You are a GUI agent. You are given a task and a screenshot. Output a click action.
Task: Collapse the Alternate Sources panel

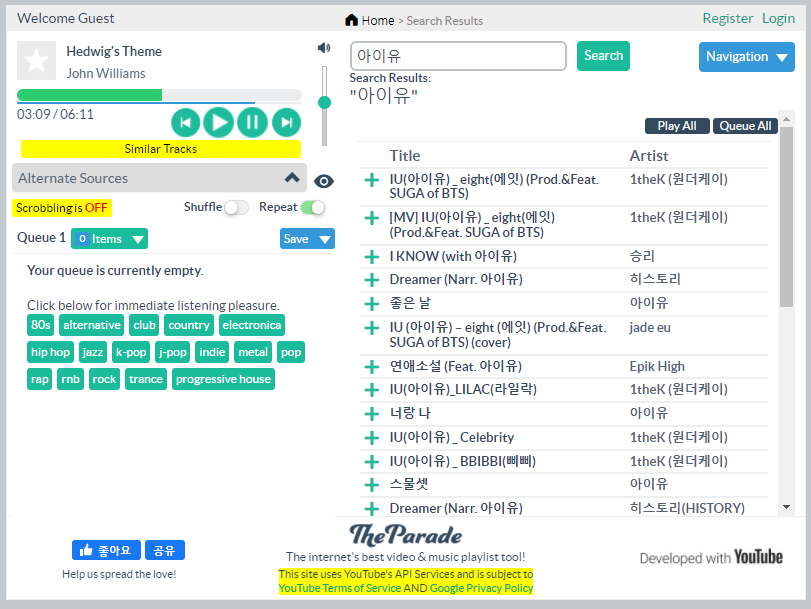tap(291, 178)
